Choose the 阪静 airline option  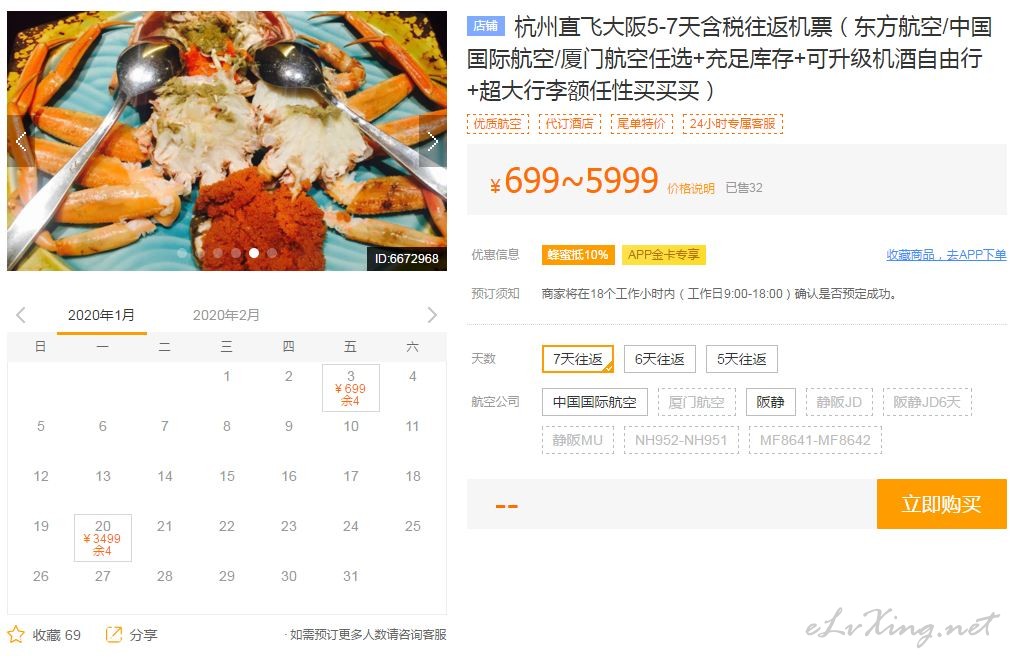click(770, 402)
